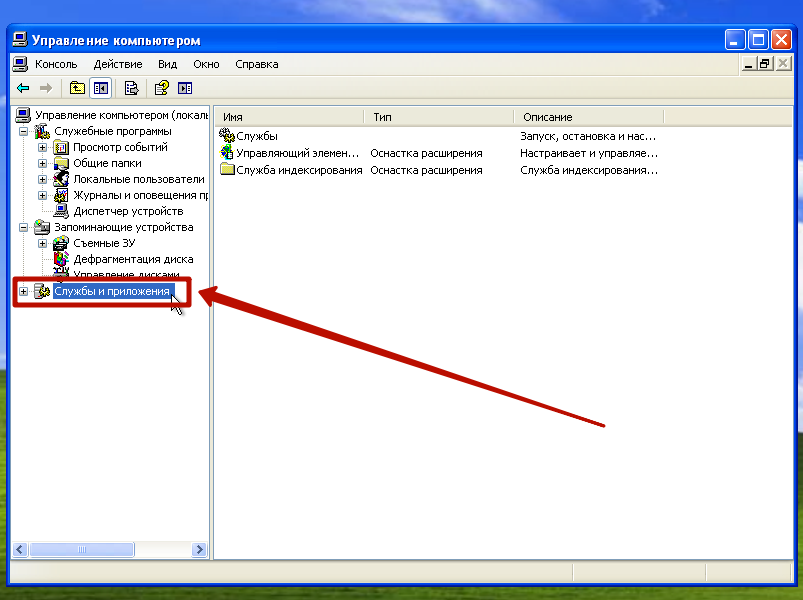Select Диспетчер устройств in the tree
803x600 pixels.
click(127, 211)
